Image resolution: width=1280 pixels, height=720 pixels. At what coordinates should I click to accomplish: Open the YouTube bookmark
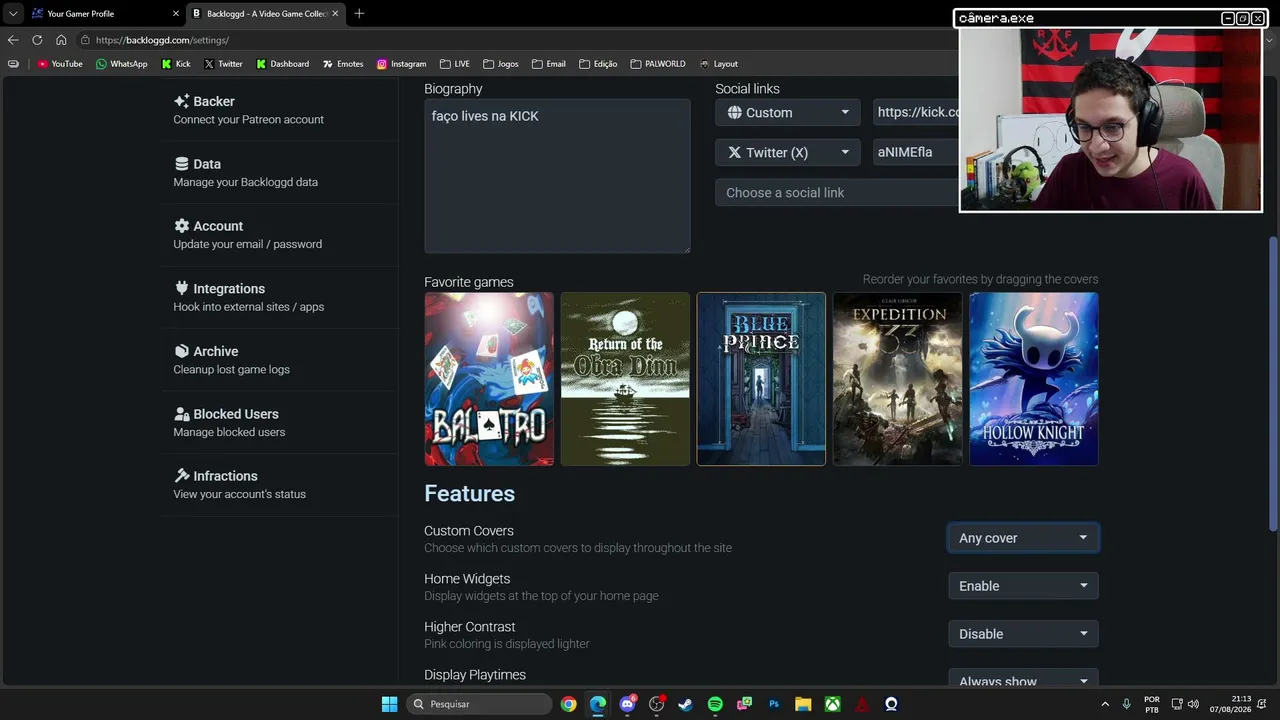60,64
